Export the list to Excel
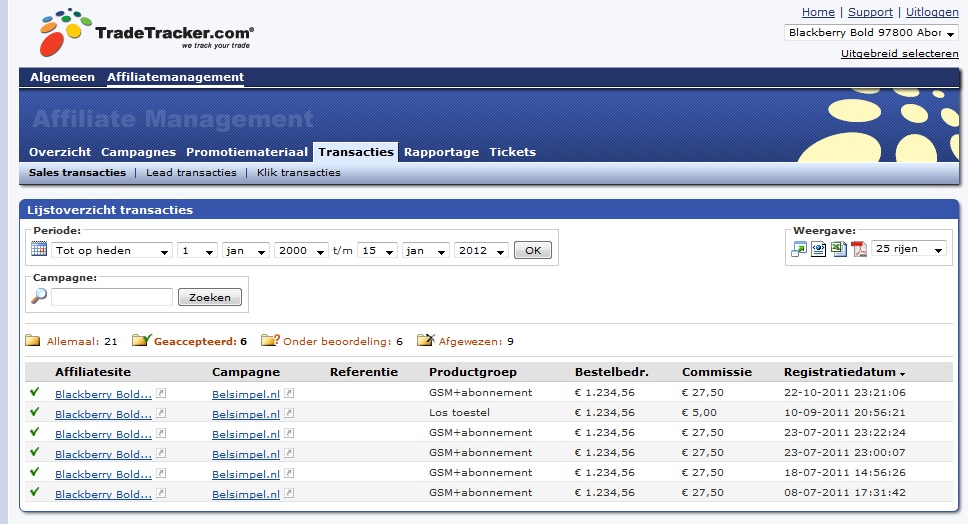The width and height of the screenshot is (968, 524). [838, 249]
